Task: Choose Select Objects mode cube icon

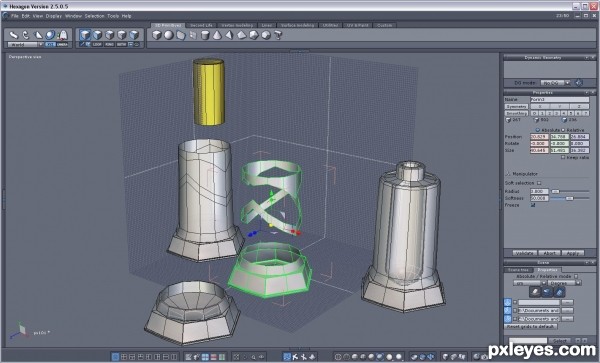Action: [85, 35]
